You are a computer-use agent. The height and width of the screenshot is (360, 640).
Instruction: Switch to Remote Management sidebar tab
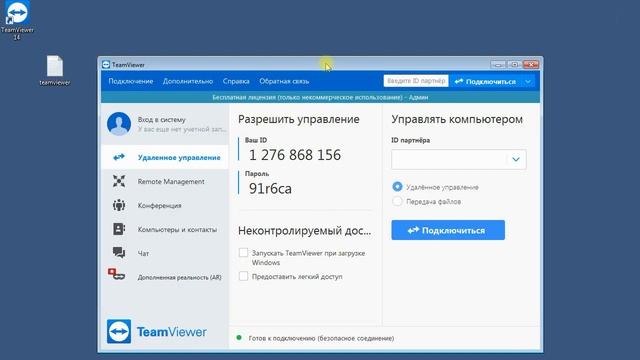(x=165, y=181)
